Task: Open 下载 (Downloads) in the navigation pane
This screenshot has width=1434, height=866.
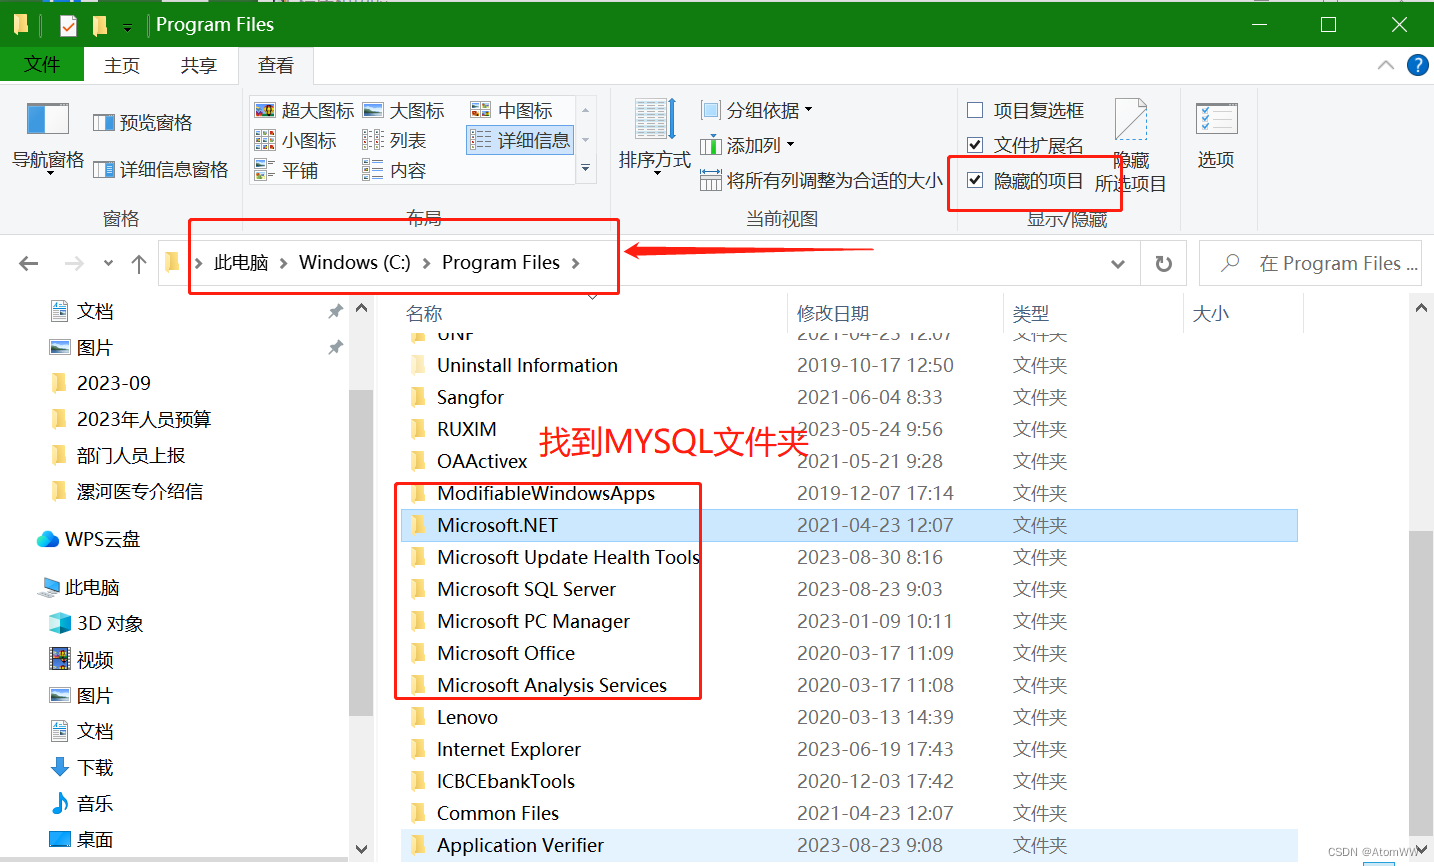Action: pos(82,767)
